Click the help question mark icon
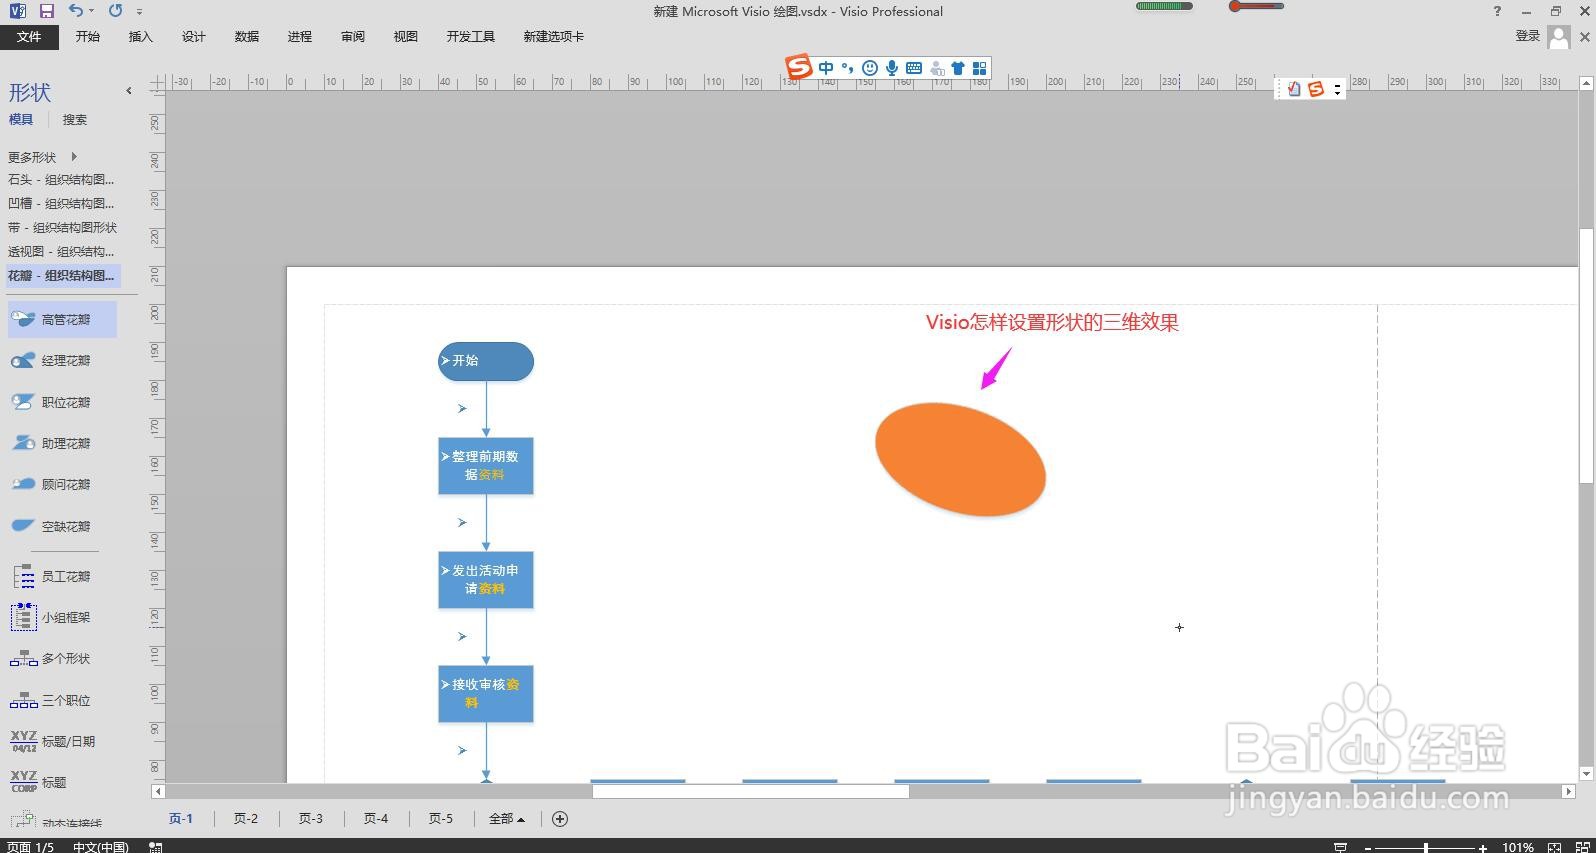 tap(1497, 12)
